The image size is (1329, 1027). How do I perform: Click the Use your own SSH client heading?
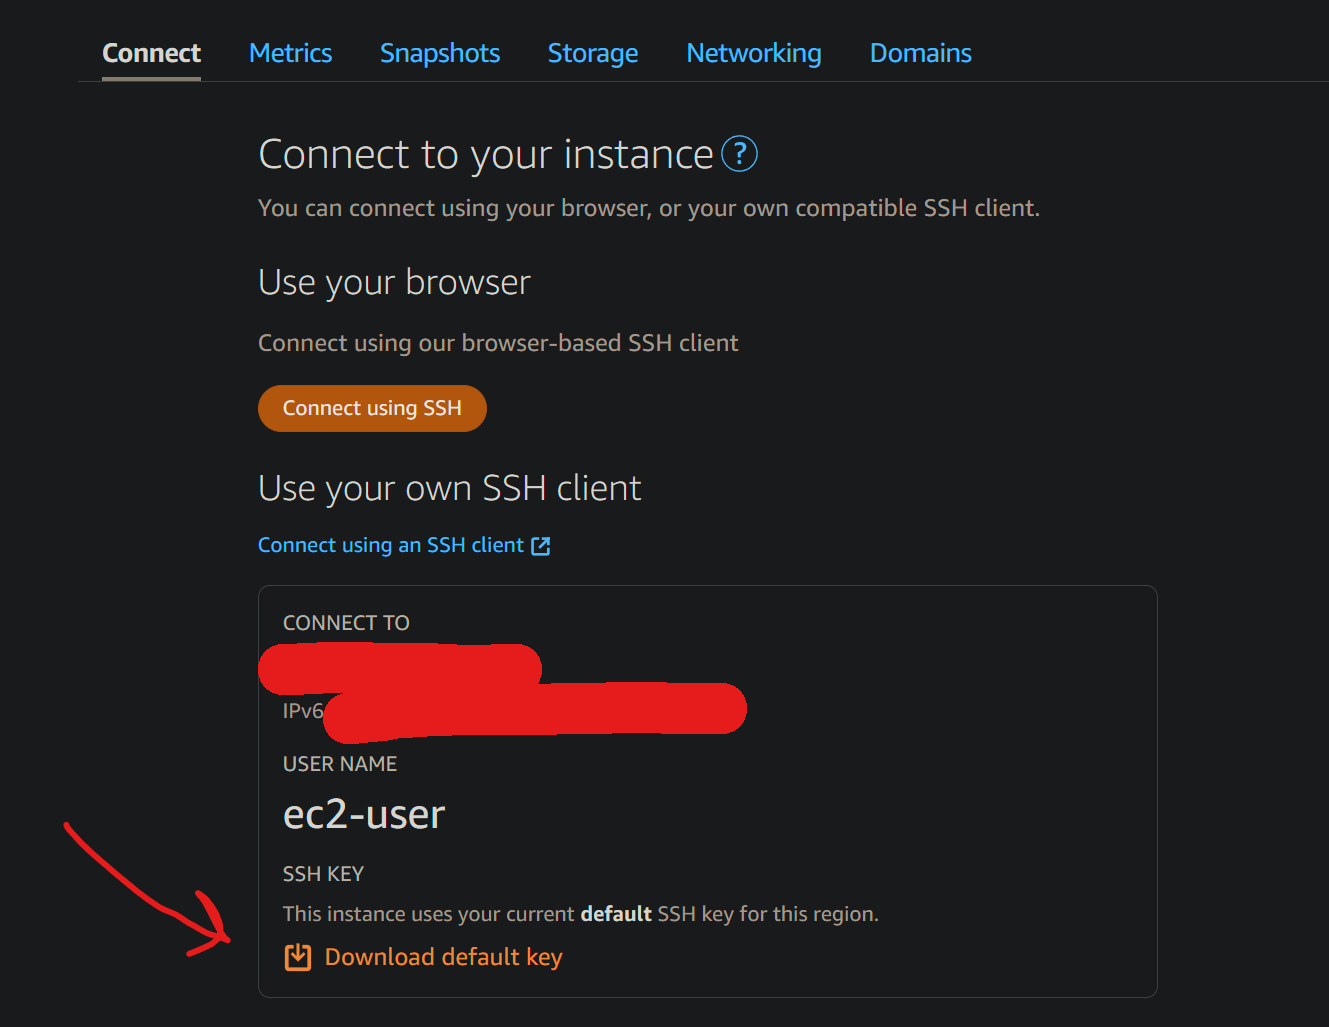[x=449, y=488]
